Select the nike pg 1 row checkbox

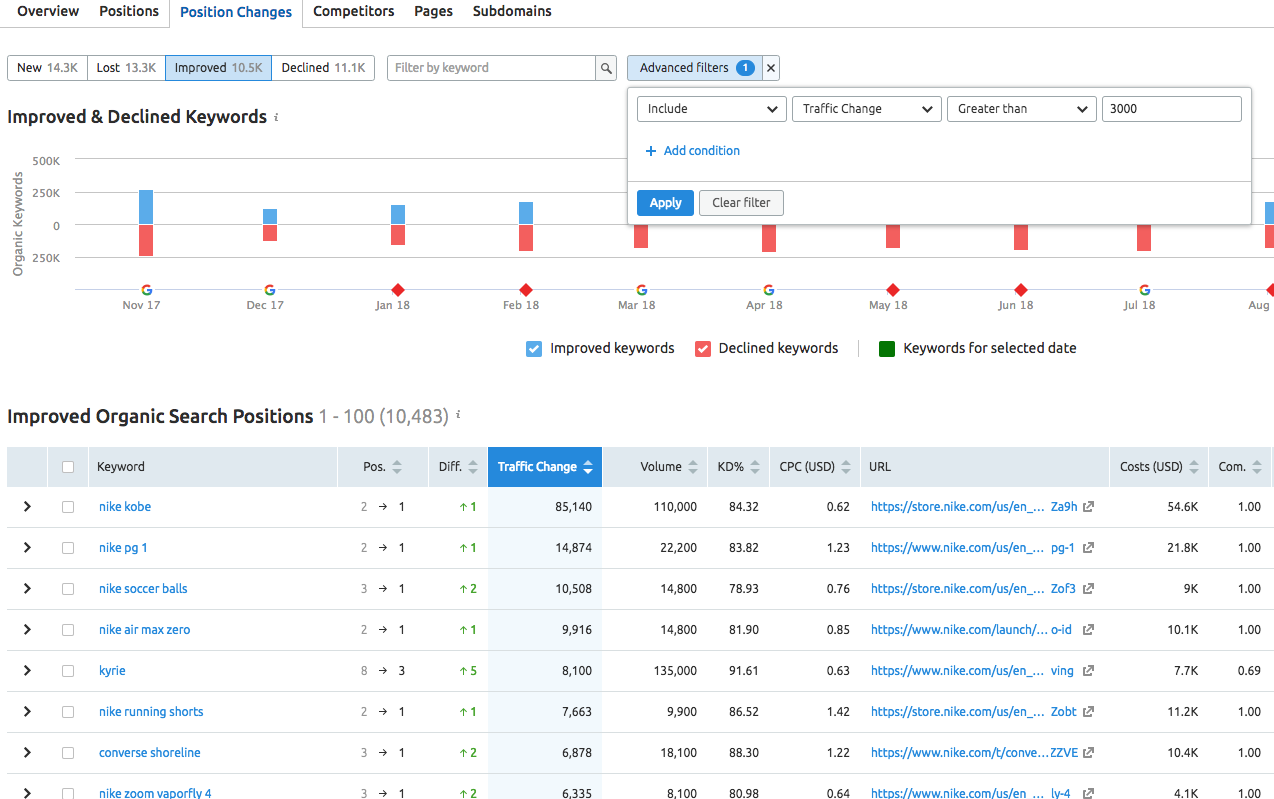click(68, 548)
